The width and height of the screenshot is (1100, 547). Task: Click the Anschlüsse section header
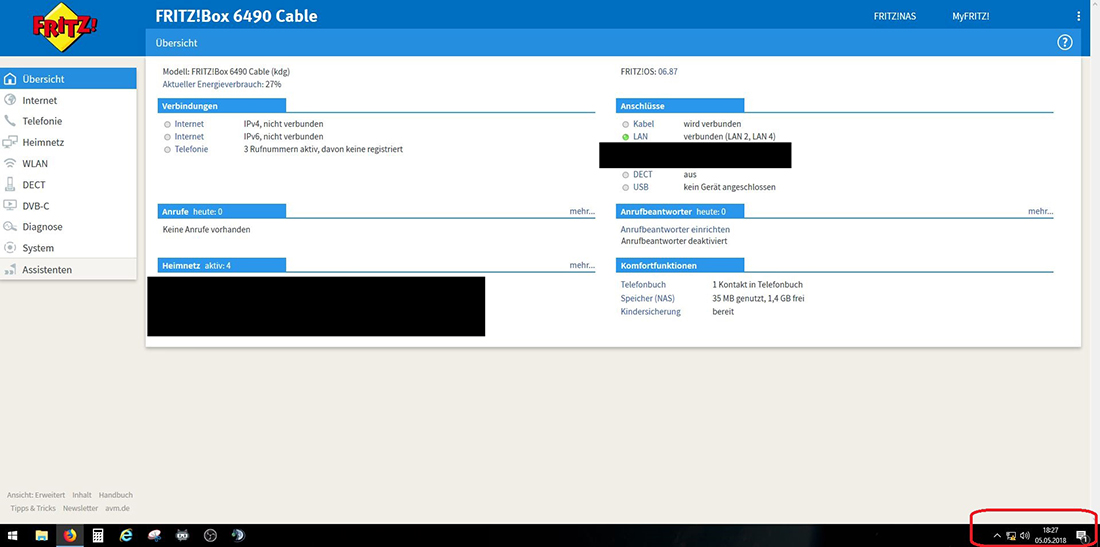click(680, 106)
